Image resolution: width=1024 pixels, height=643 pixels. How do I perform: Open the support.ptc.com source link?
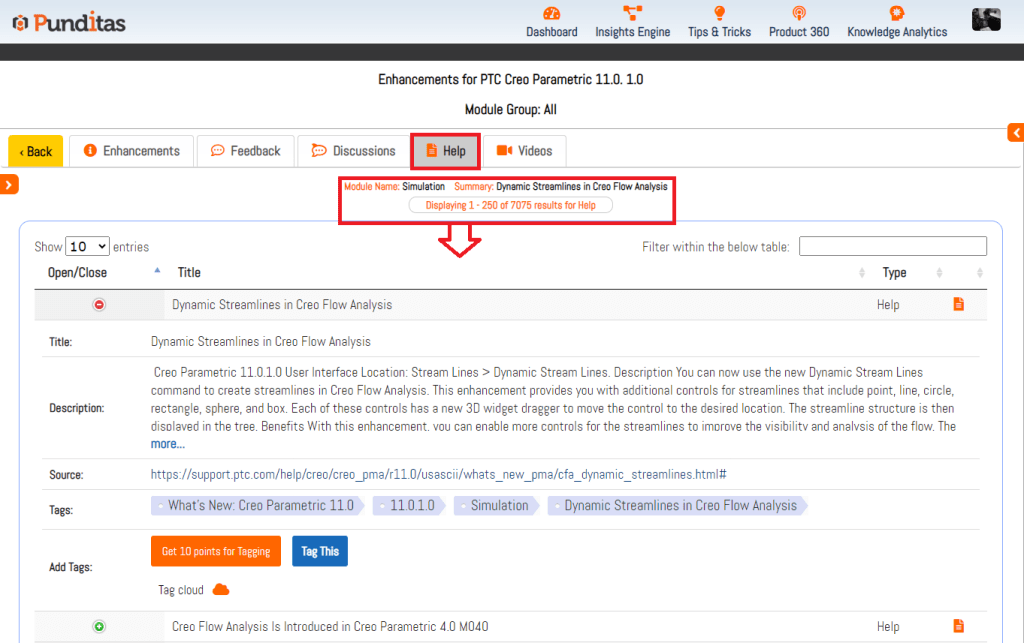click(x=438, y=474)
